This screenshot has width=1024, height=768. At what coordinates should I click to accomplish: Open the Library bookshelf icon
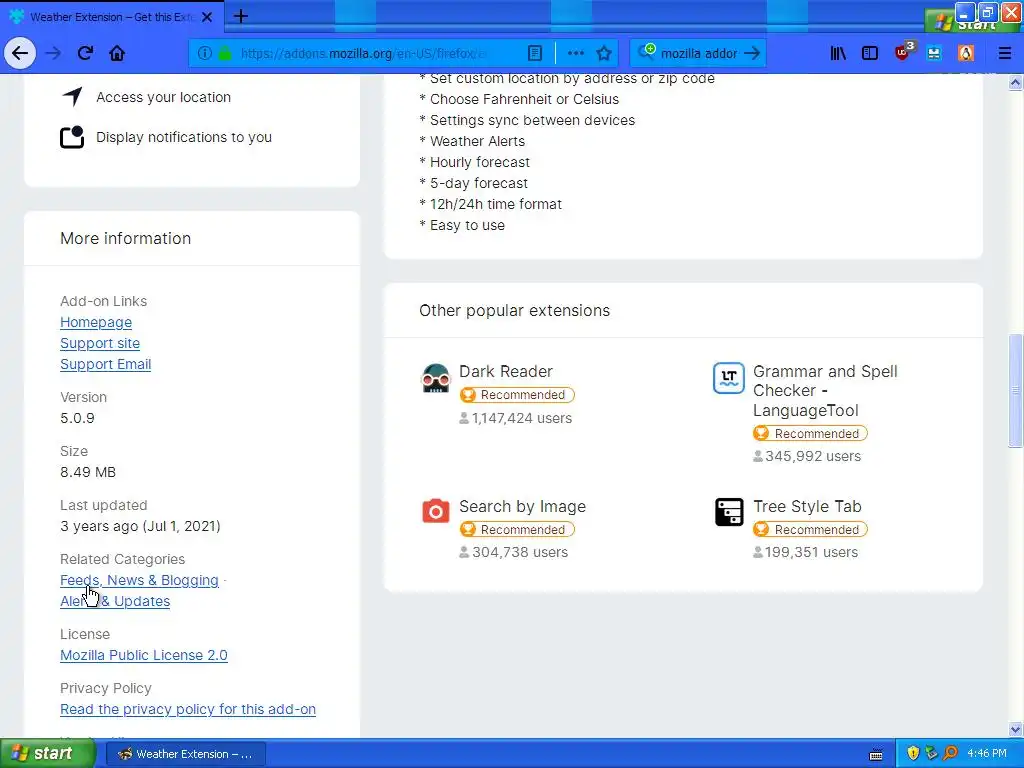838,53
